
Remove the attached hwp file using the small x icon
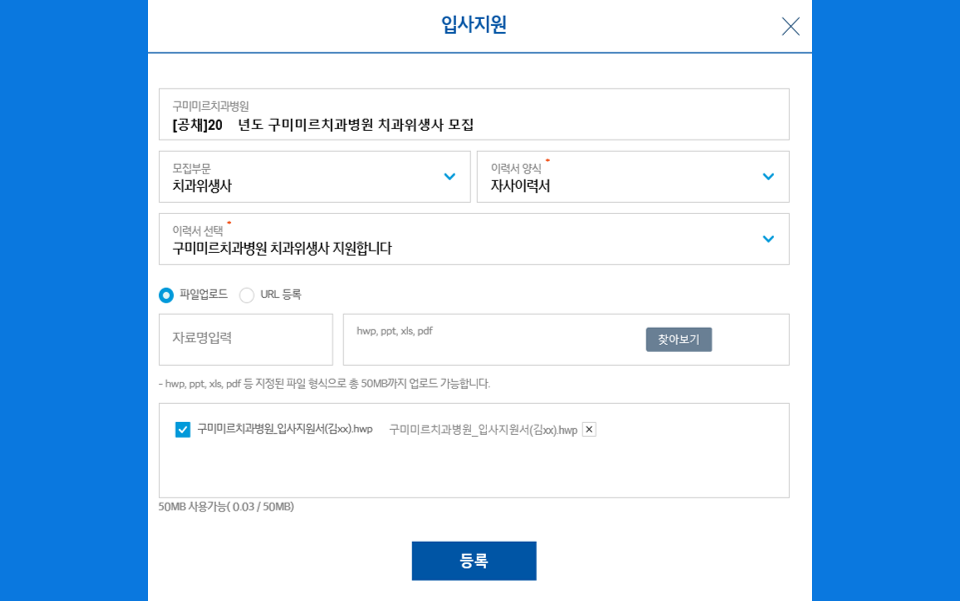tap(589, 429)
